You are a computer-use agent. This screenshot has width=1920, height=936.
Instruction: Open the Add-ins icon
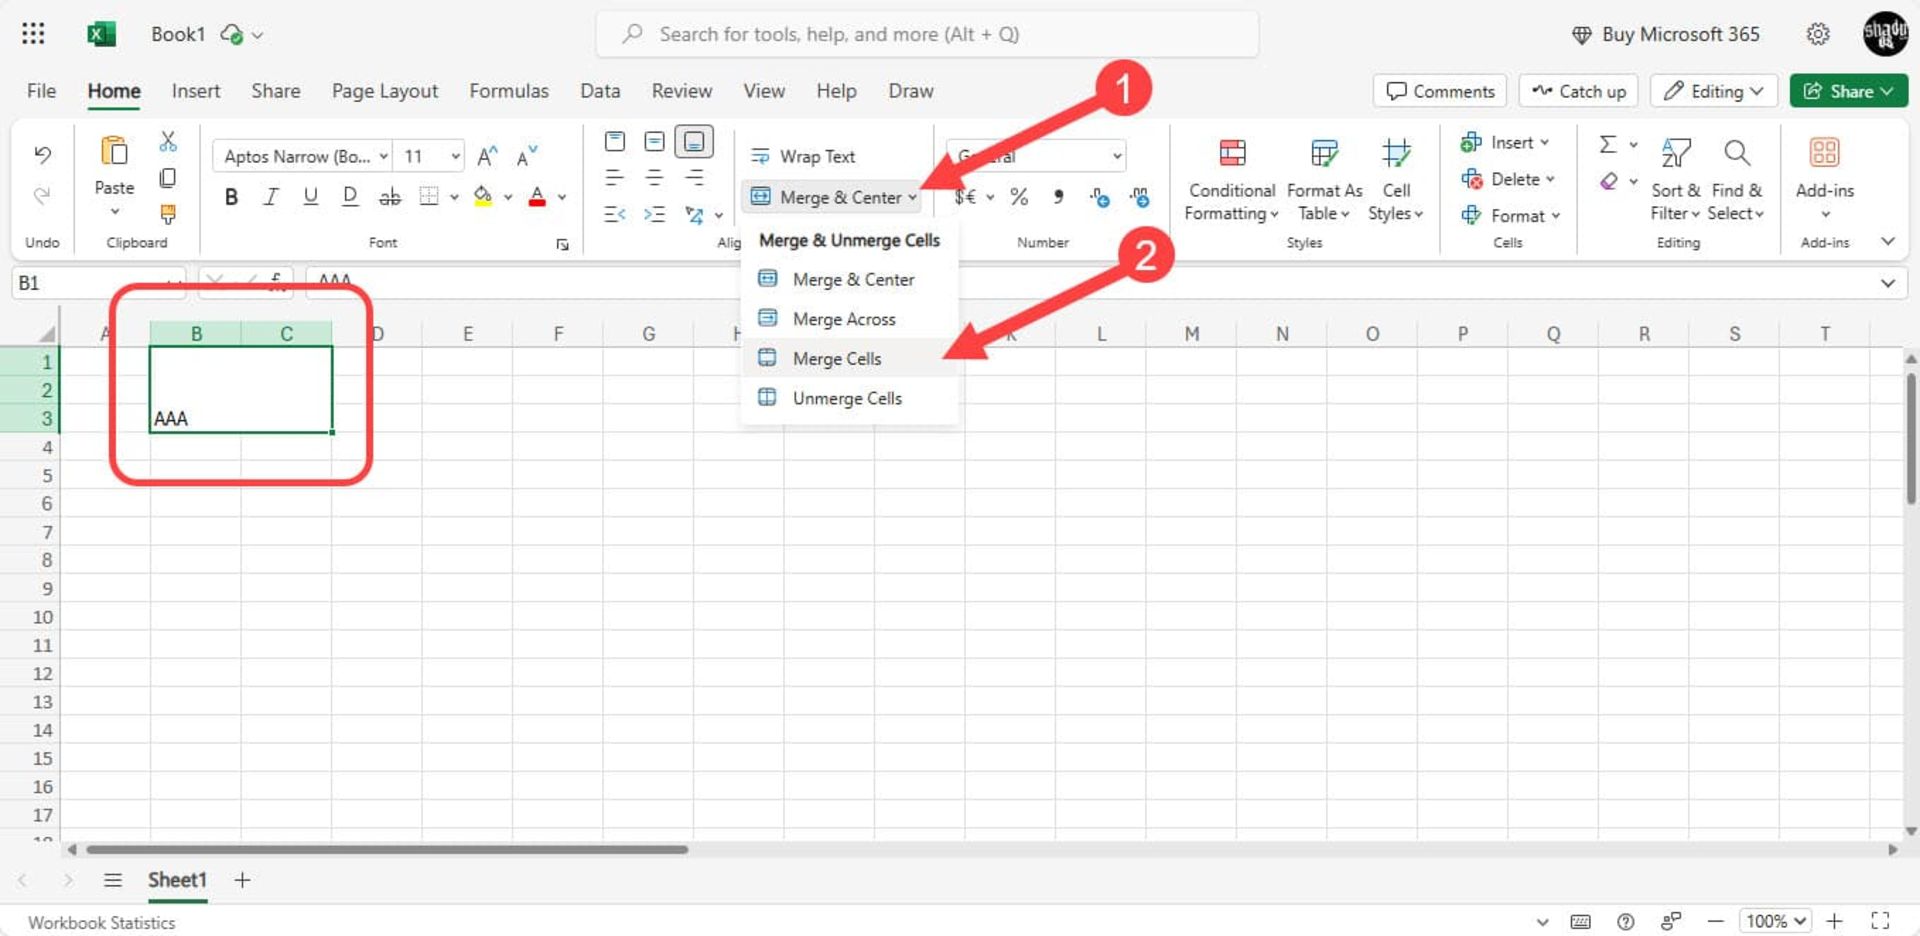[1824, 154]
